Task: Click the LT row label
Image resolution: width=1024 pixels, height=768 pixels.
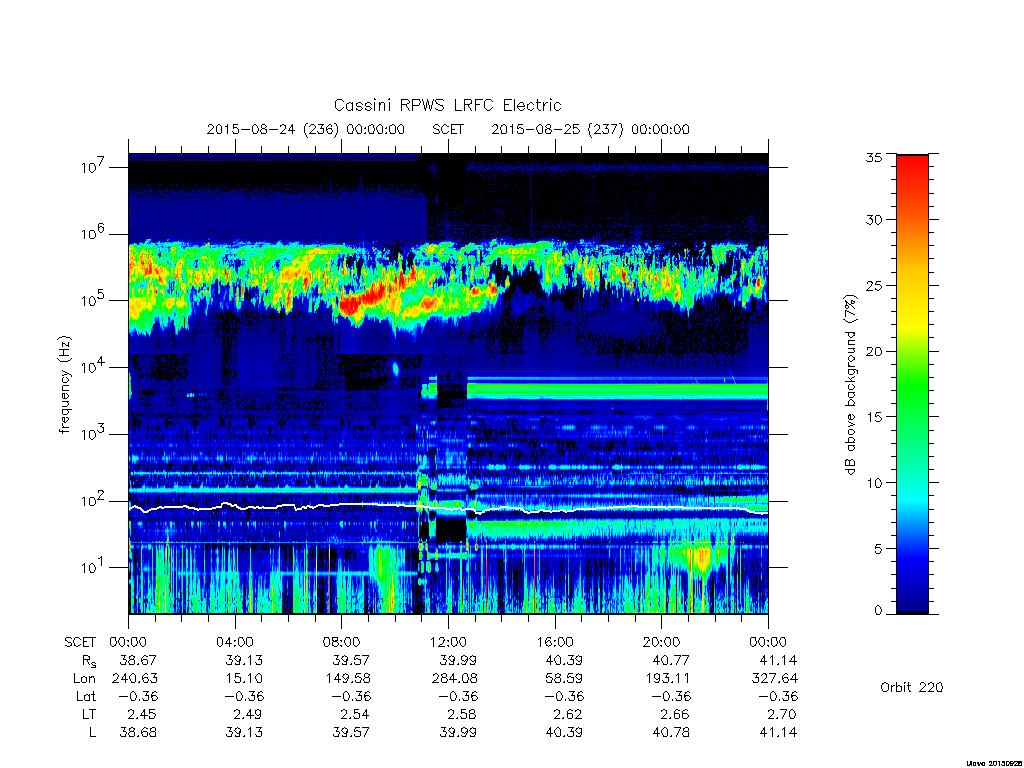Action: point(88,714)
